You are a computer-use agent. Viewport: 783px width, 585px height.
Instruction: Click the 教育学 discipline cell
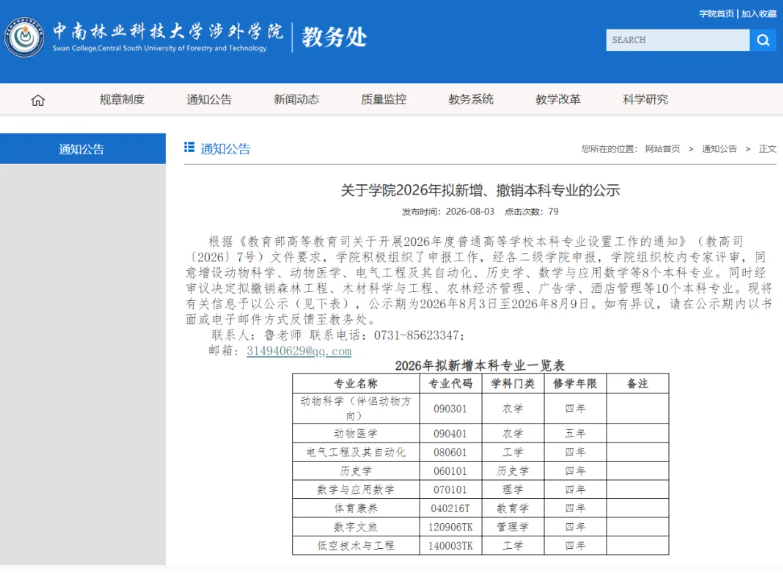coord(513,509)
